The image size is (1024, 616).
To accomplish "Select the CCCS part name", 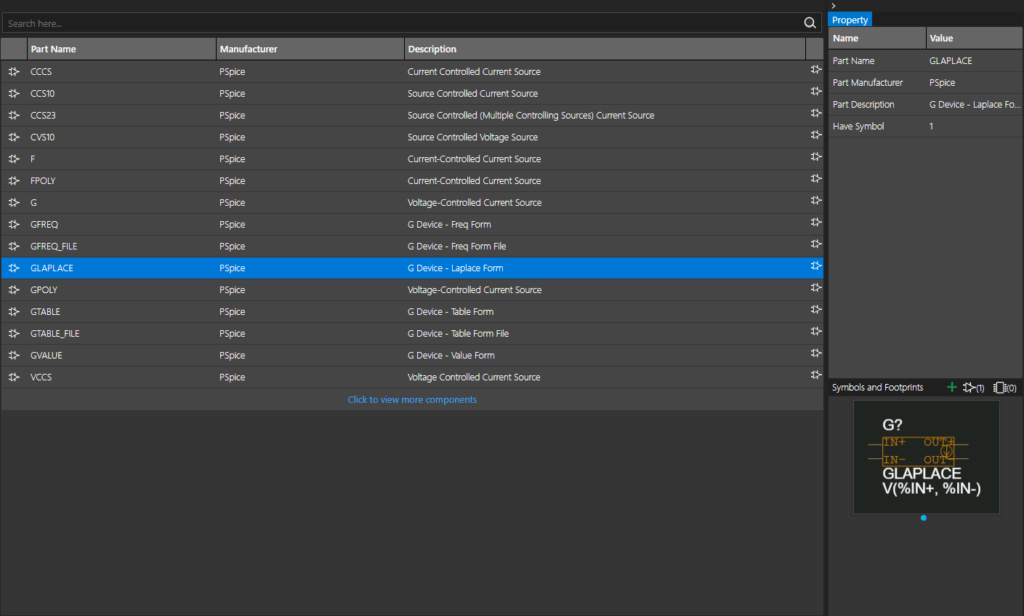I will 40,71.
